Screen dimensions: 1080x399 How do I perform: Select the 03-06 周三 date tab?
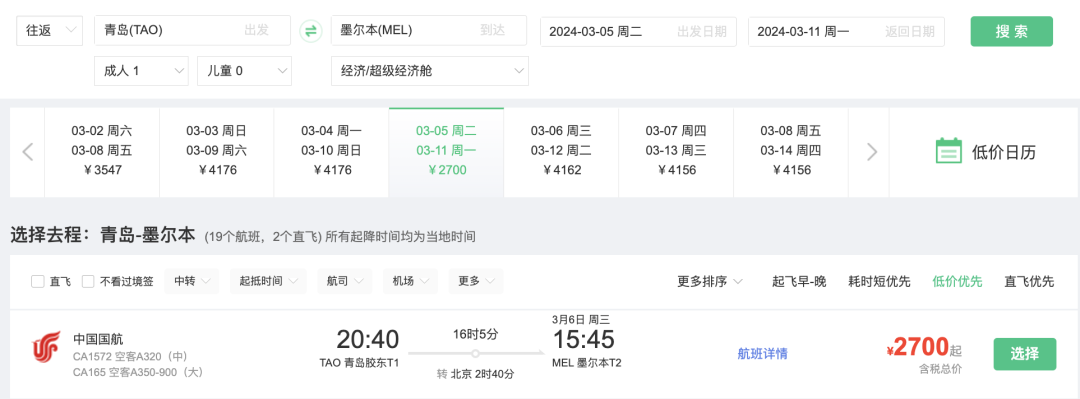pyautogui.click(x=561, y=151)
